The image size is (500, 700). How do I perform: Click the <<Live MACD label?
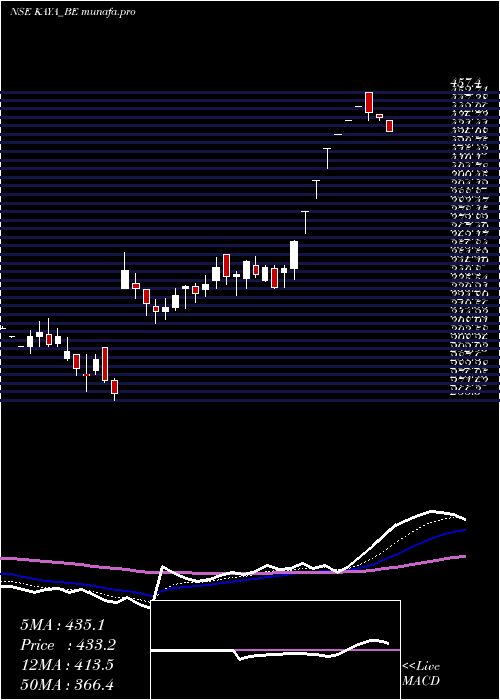click(x=421, y=674)
